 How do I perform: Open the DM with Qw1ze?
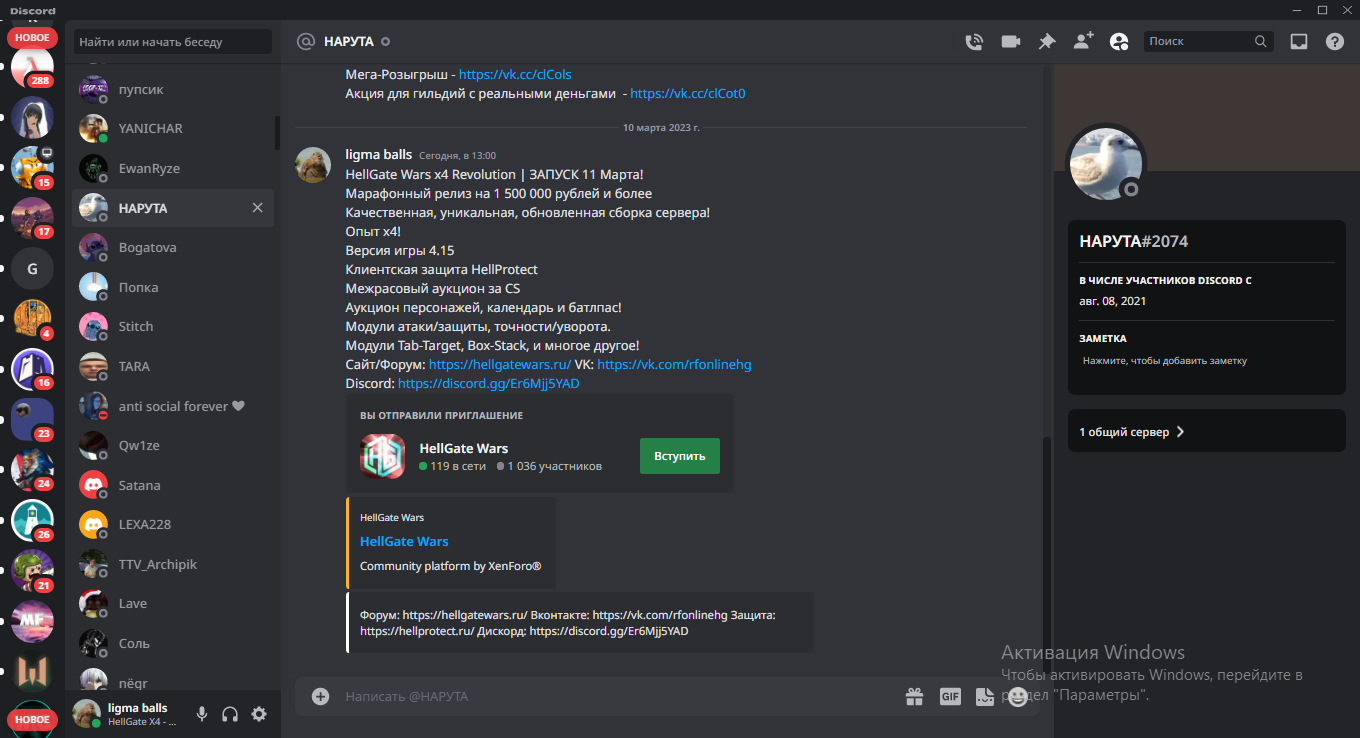pos(173,445)
